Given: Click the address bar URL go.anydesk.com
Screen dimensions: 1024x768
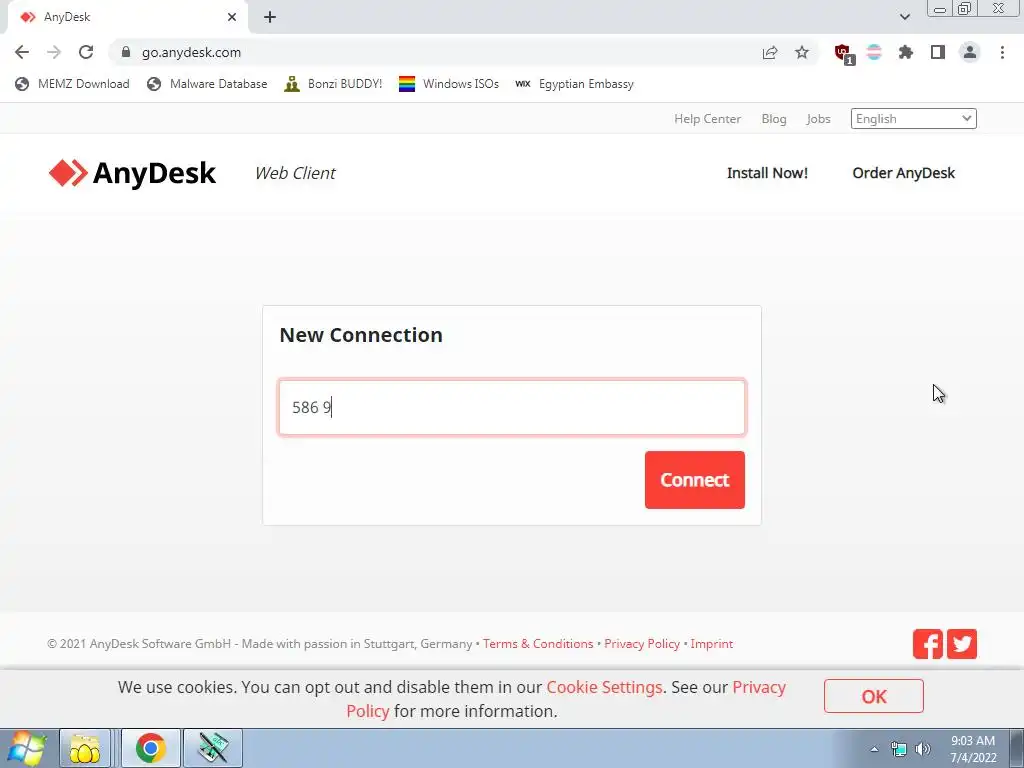Looking at the screenshot, I should (x=191, y=52).
